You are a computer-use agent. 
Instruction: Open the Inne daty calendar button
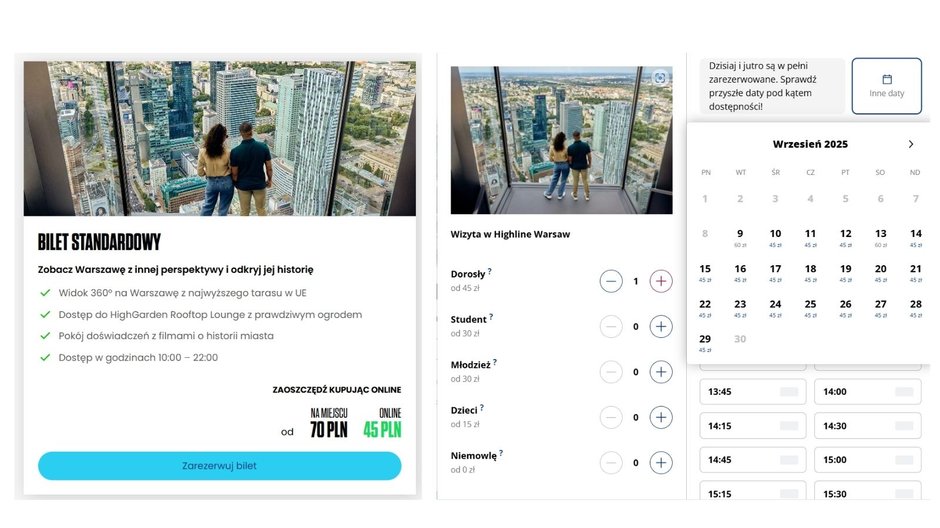click(x=887, y=86)
